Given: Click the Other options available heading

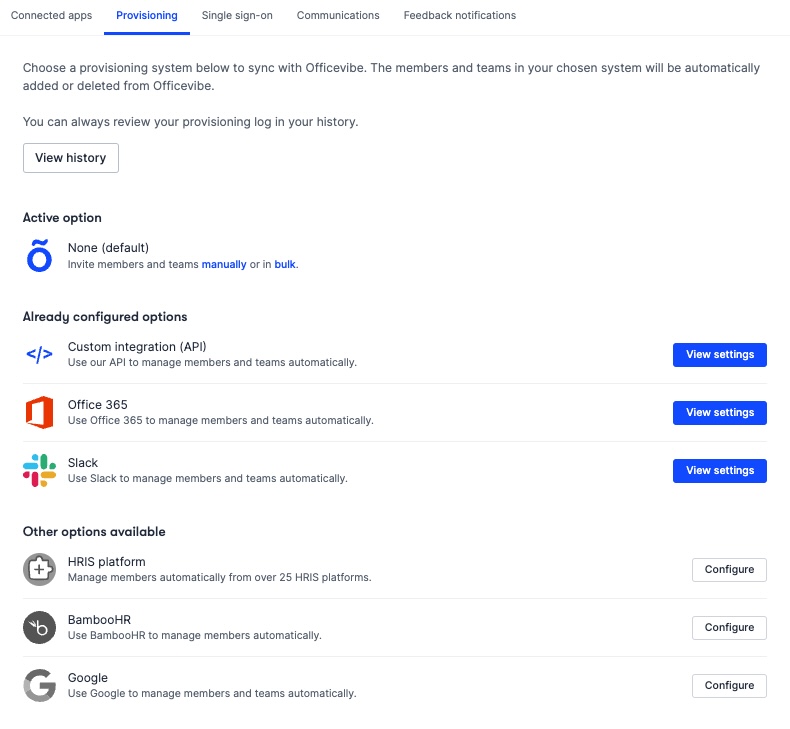Looking at the screenshot, I should tap(94, 532).
